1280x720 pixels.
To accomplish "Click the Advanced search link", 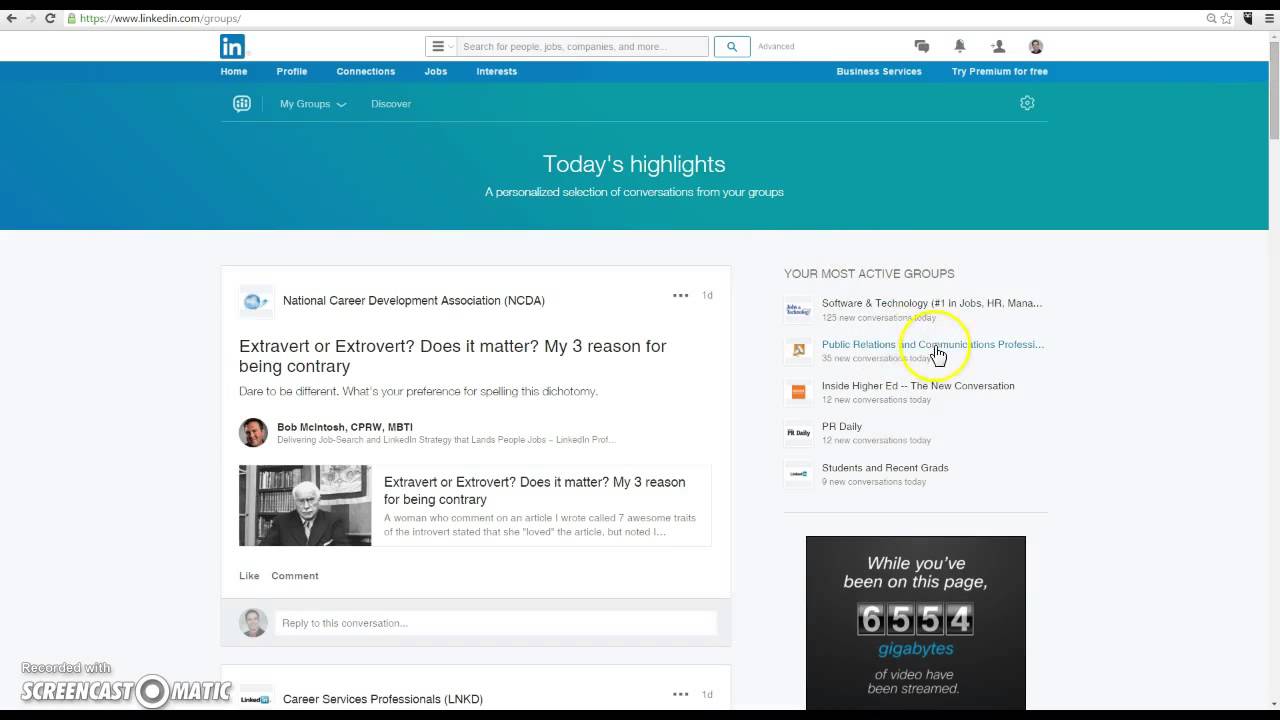I will coord(776,46).
